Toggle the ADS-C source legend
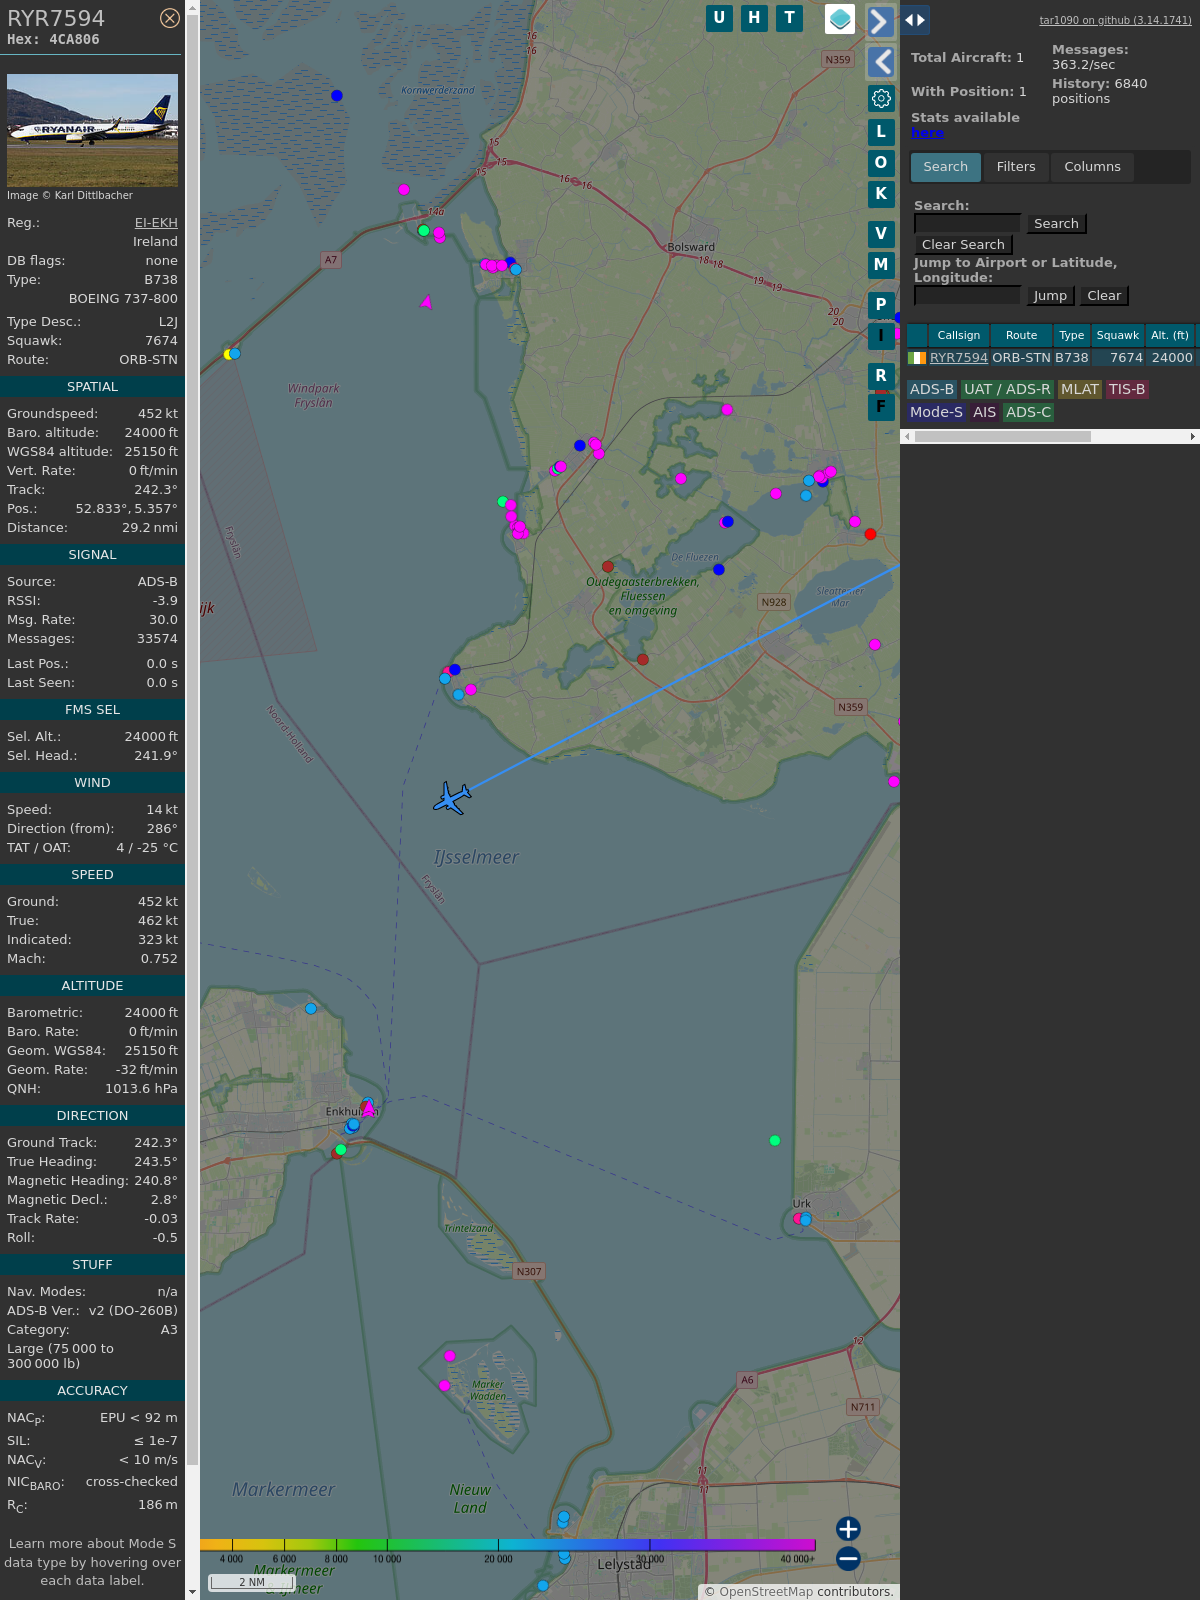This screenshot has height=1600, width=1200. pos(1029,413)
